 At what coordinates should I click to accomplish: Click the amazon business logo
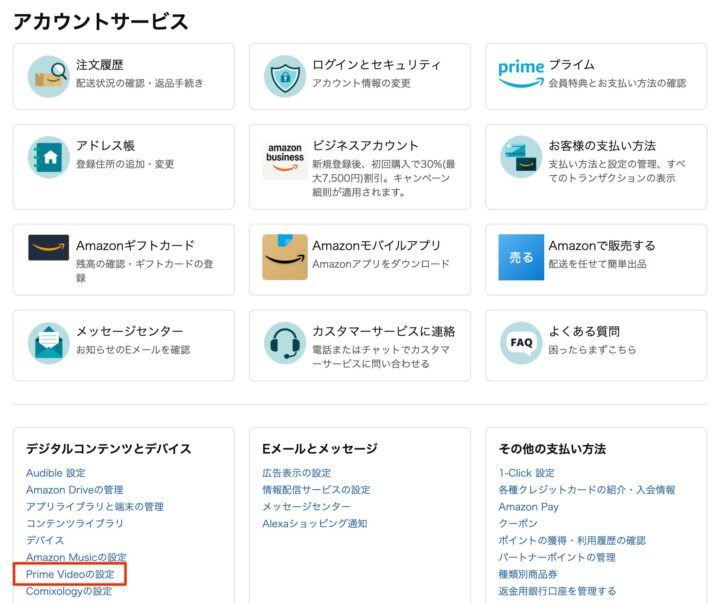tap(285, 158)
